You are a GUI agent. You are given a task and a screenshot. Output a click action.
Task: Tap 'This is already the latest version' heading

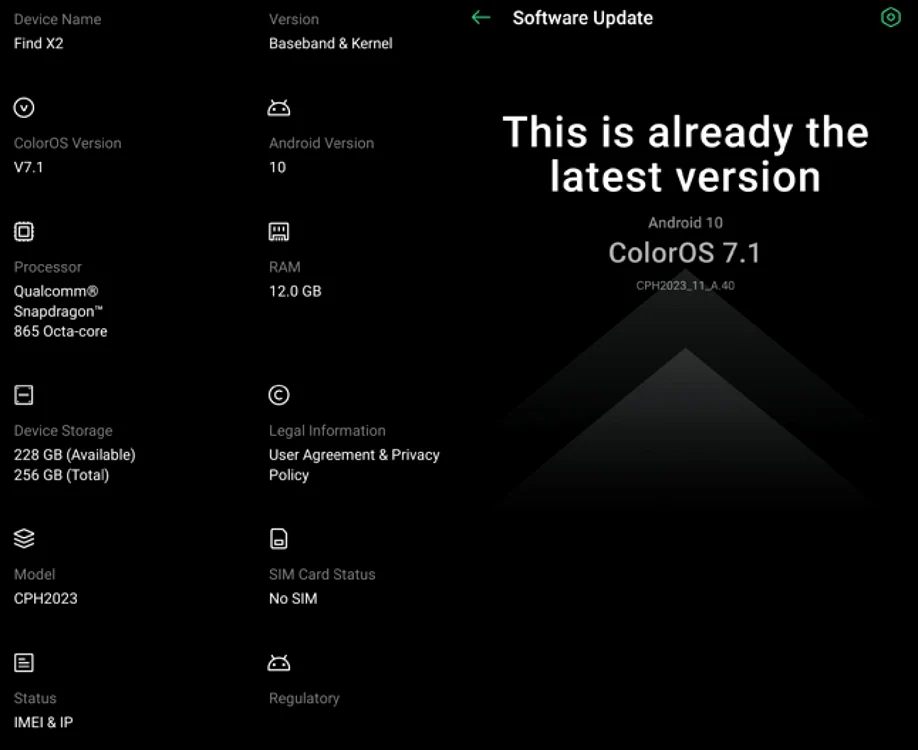tap(685, 154)
